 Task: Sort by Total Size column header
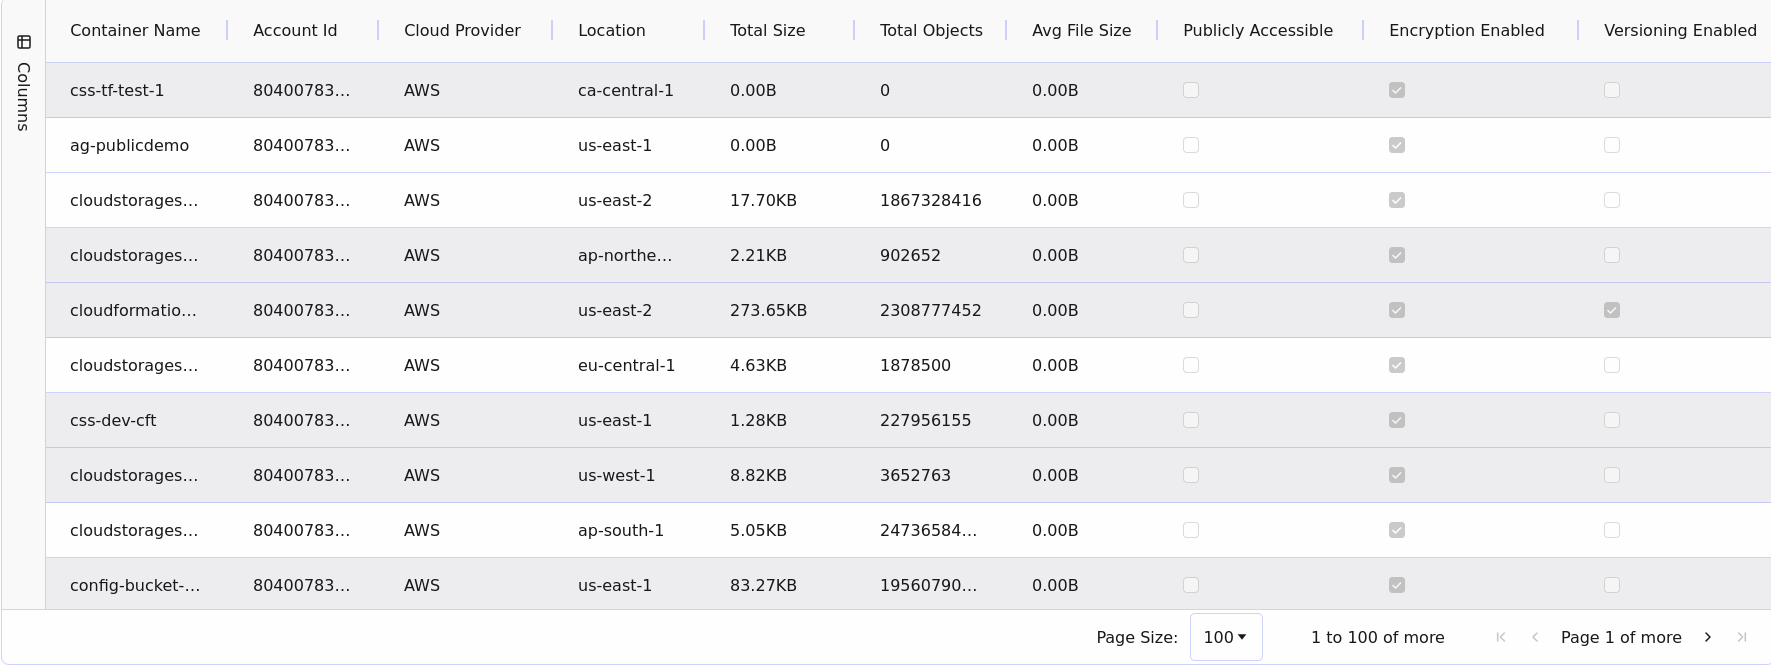pyautogui.click(x=767, y=30)
